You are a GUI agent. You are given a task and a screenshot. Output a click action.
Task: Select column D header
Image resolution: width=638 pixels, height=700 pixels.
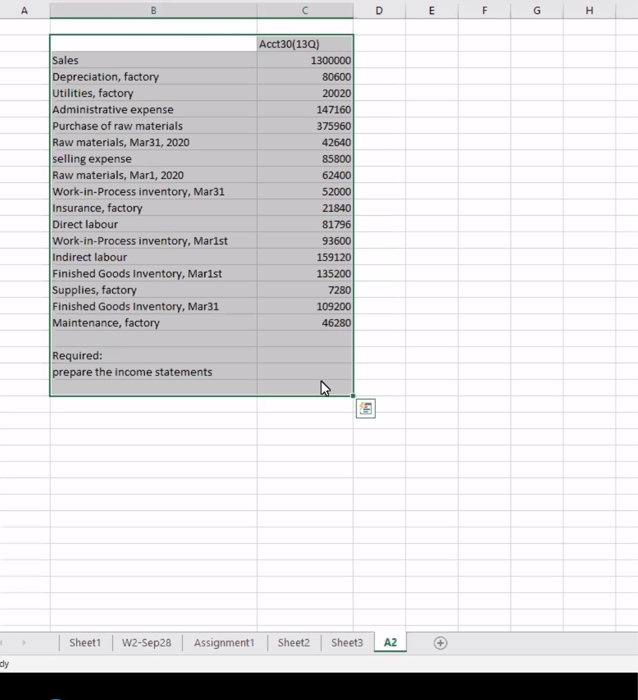point(379,10)
